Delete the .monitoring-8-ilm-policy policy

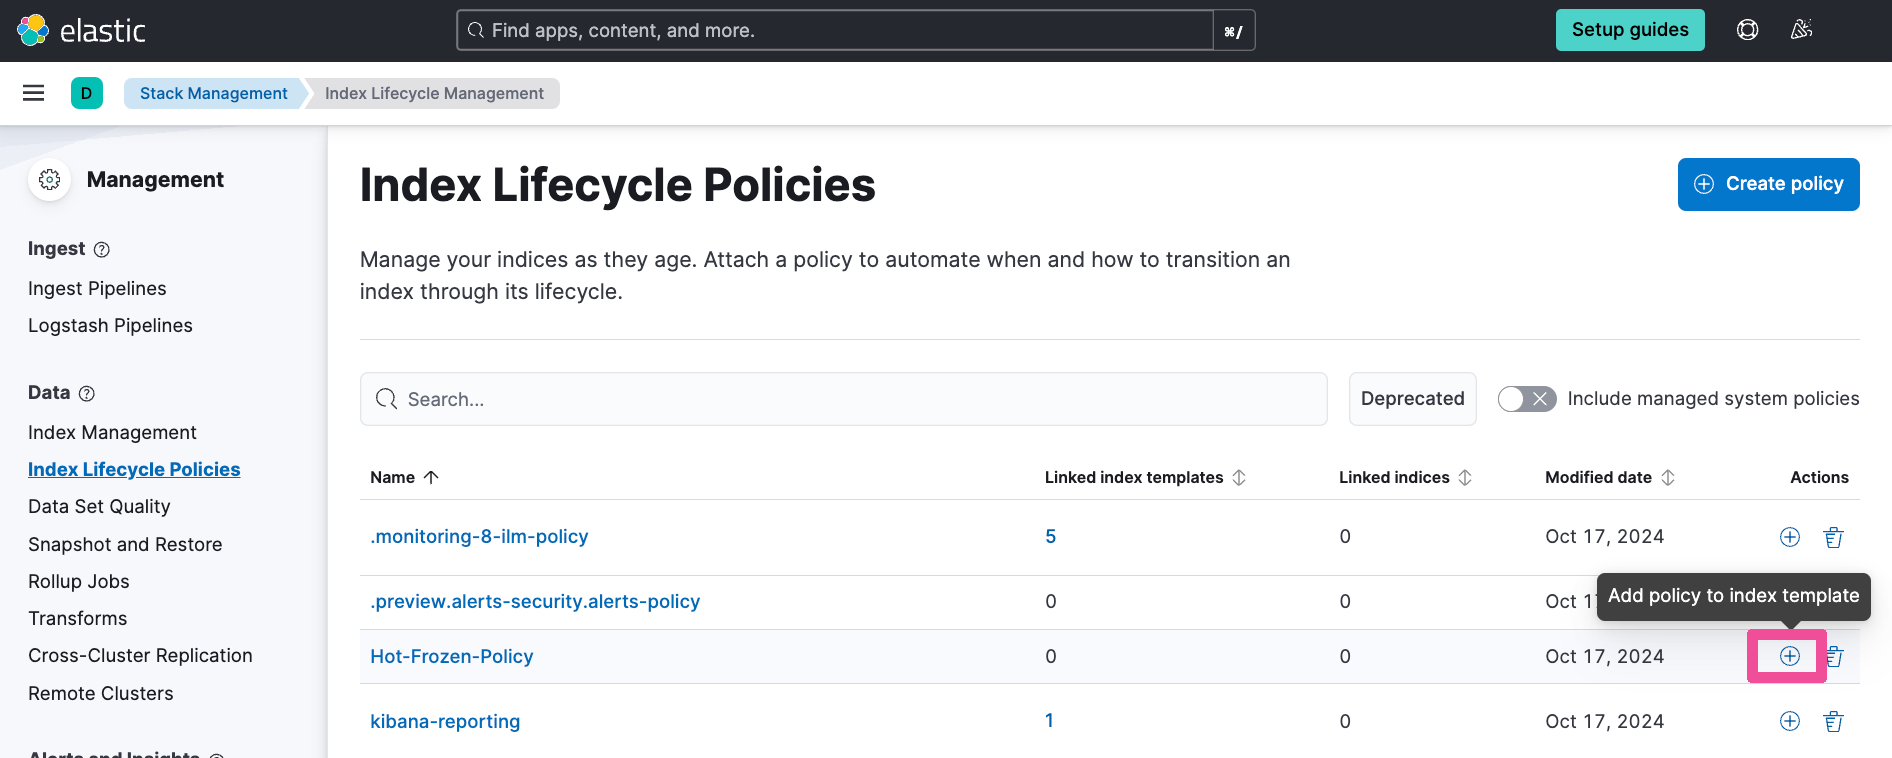[1833, 537]
